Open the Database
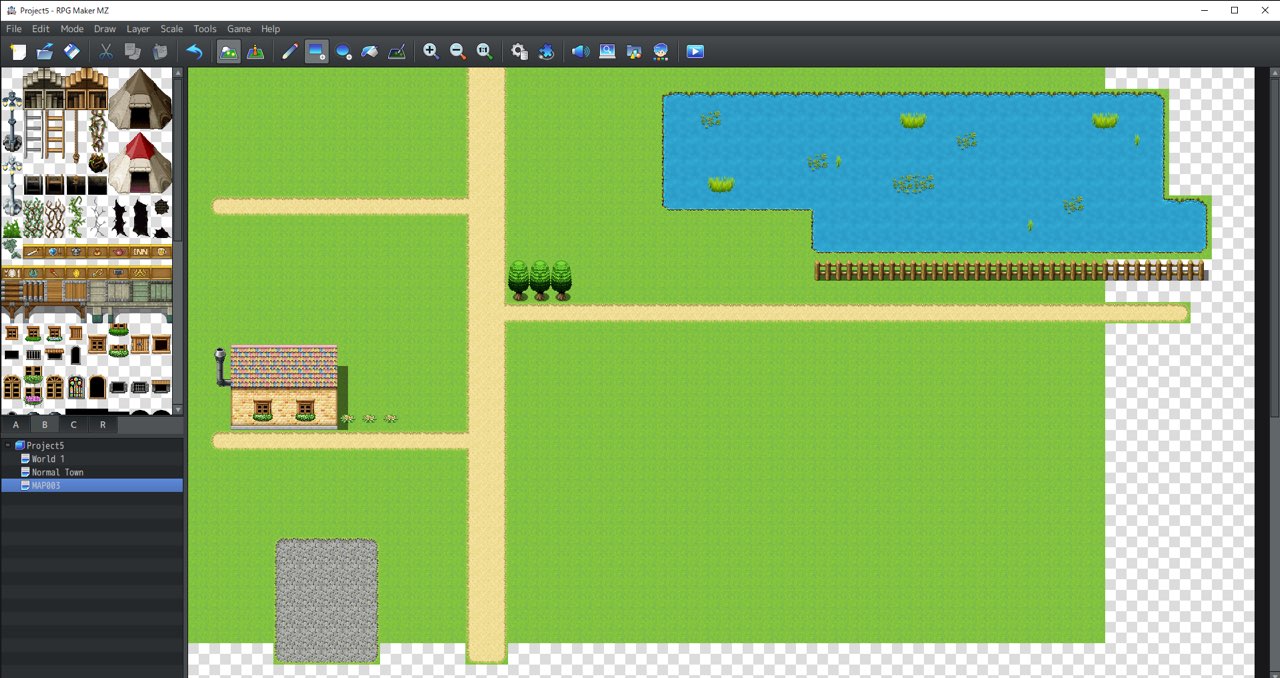The width and height of the screenshot is (1280, 678). (x=519, y=51)
